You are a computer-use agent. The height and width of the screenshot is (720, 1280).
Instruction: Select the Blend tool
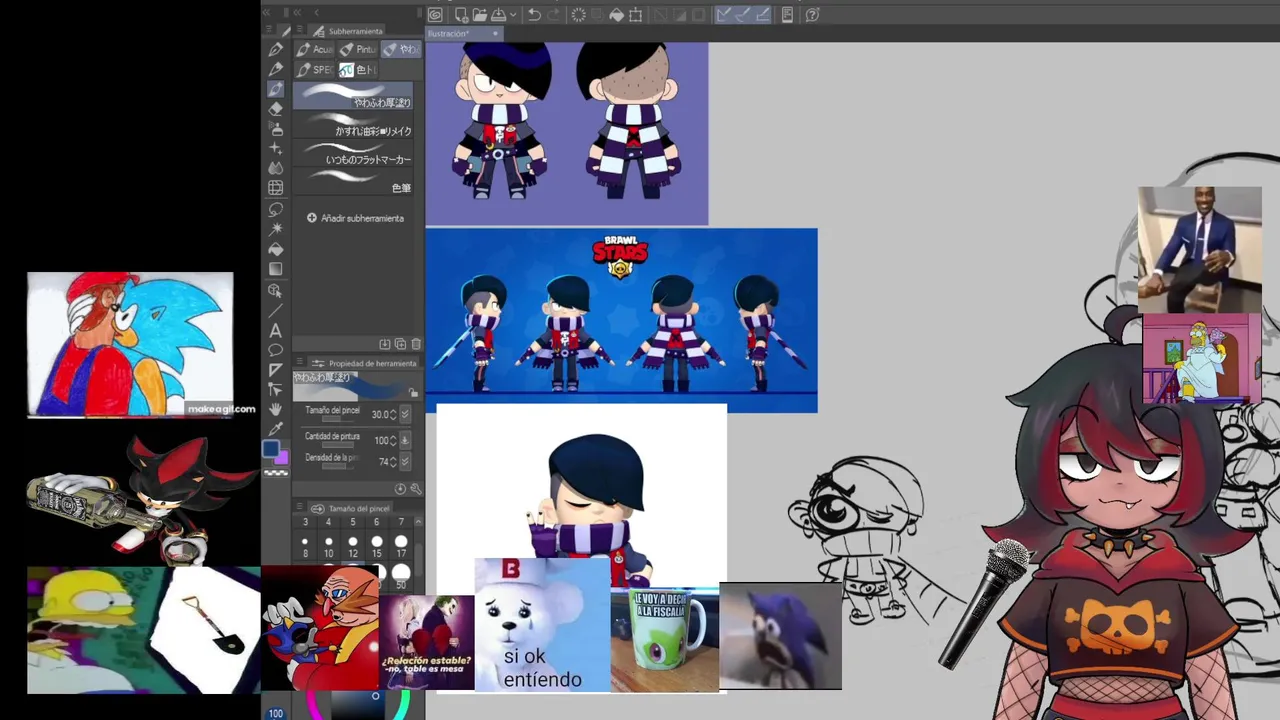[x=275, y=168]
